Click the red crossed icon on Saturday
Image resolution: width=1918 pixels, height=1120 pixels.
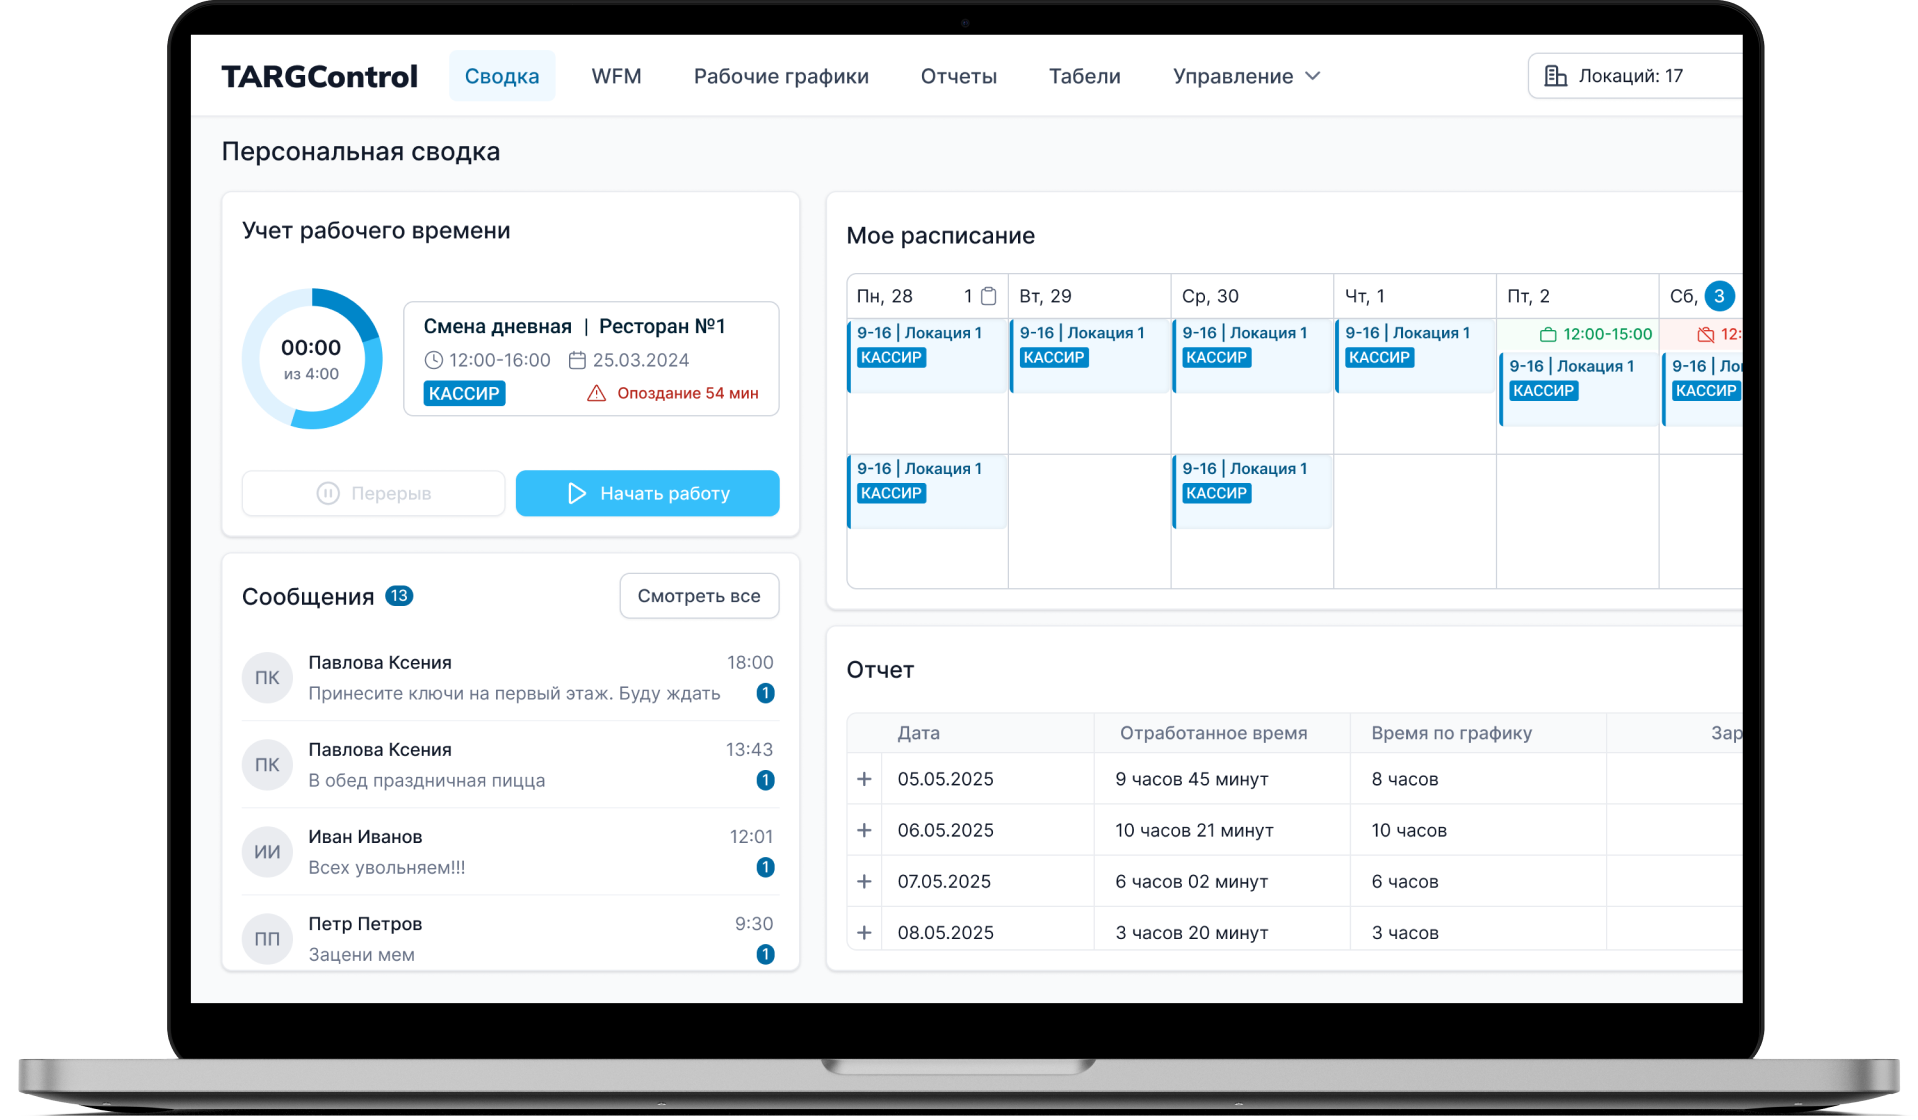[x=1706, y=334]
